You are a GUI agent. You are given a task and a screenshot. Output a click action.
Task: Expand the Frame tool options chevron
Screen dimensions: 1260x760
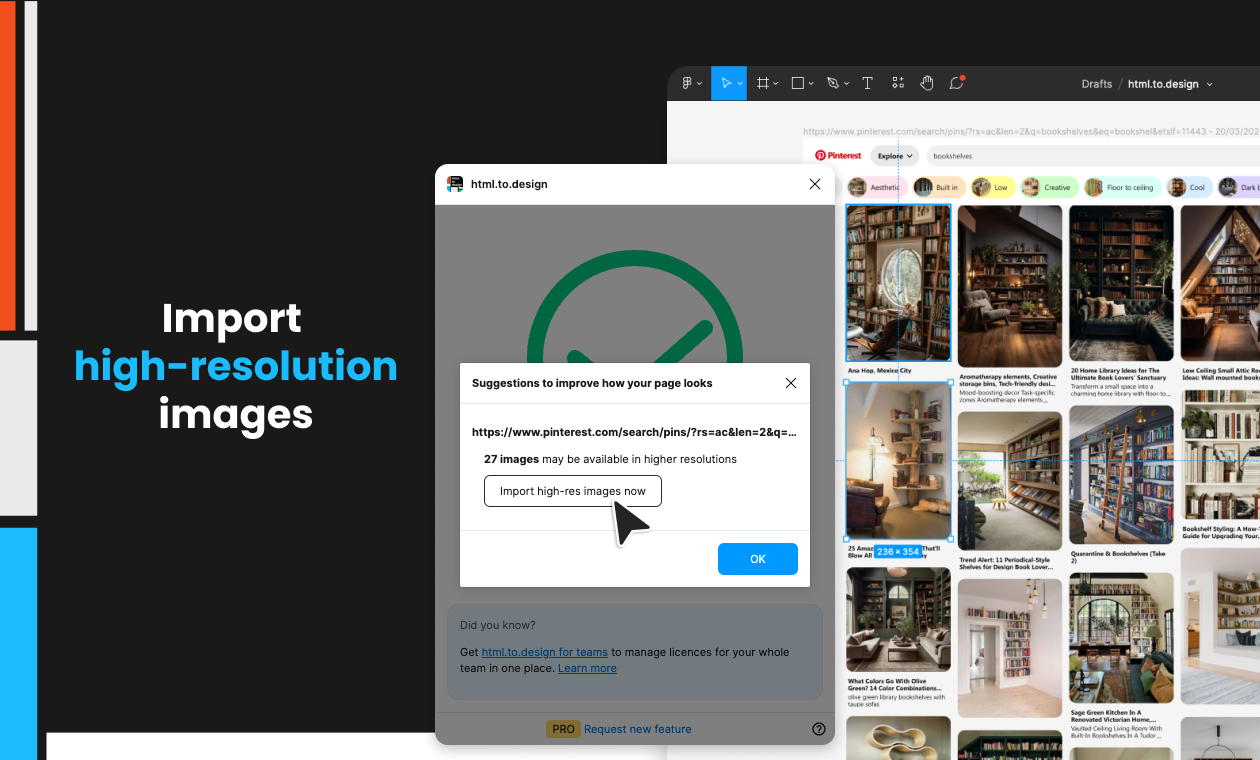click(x=776, y=84)
